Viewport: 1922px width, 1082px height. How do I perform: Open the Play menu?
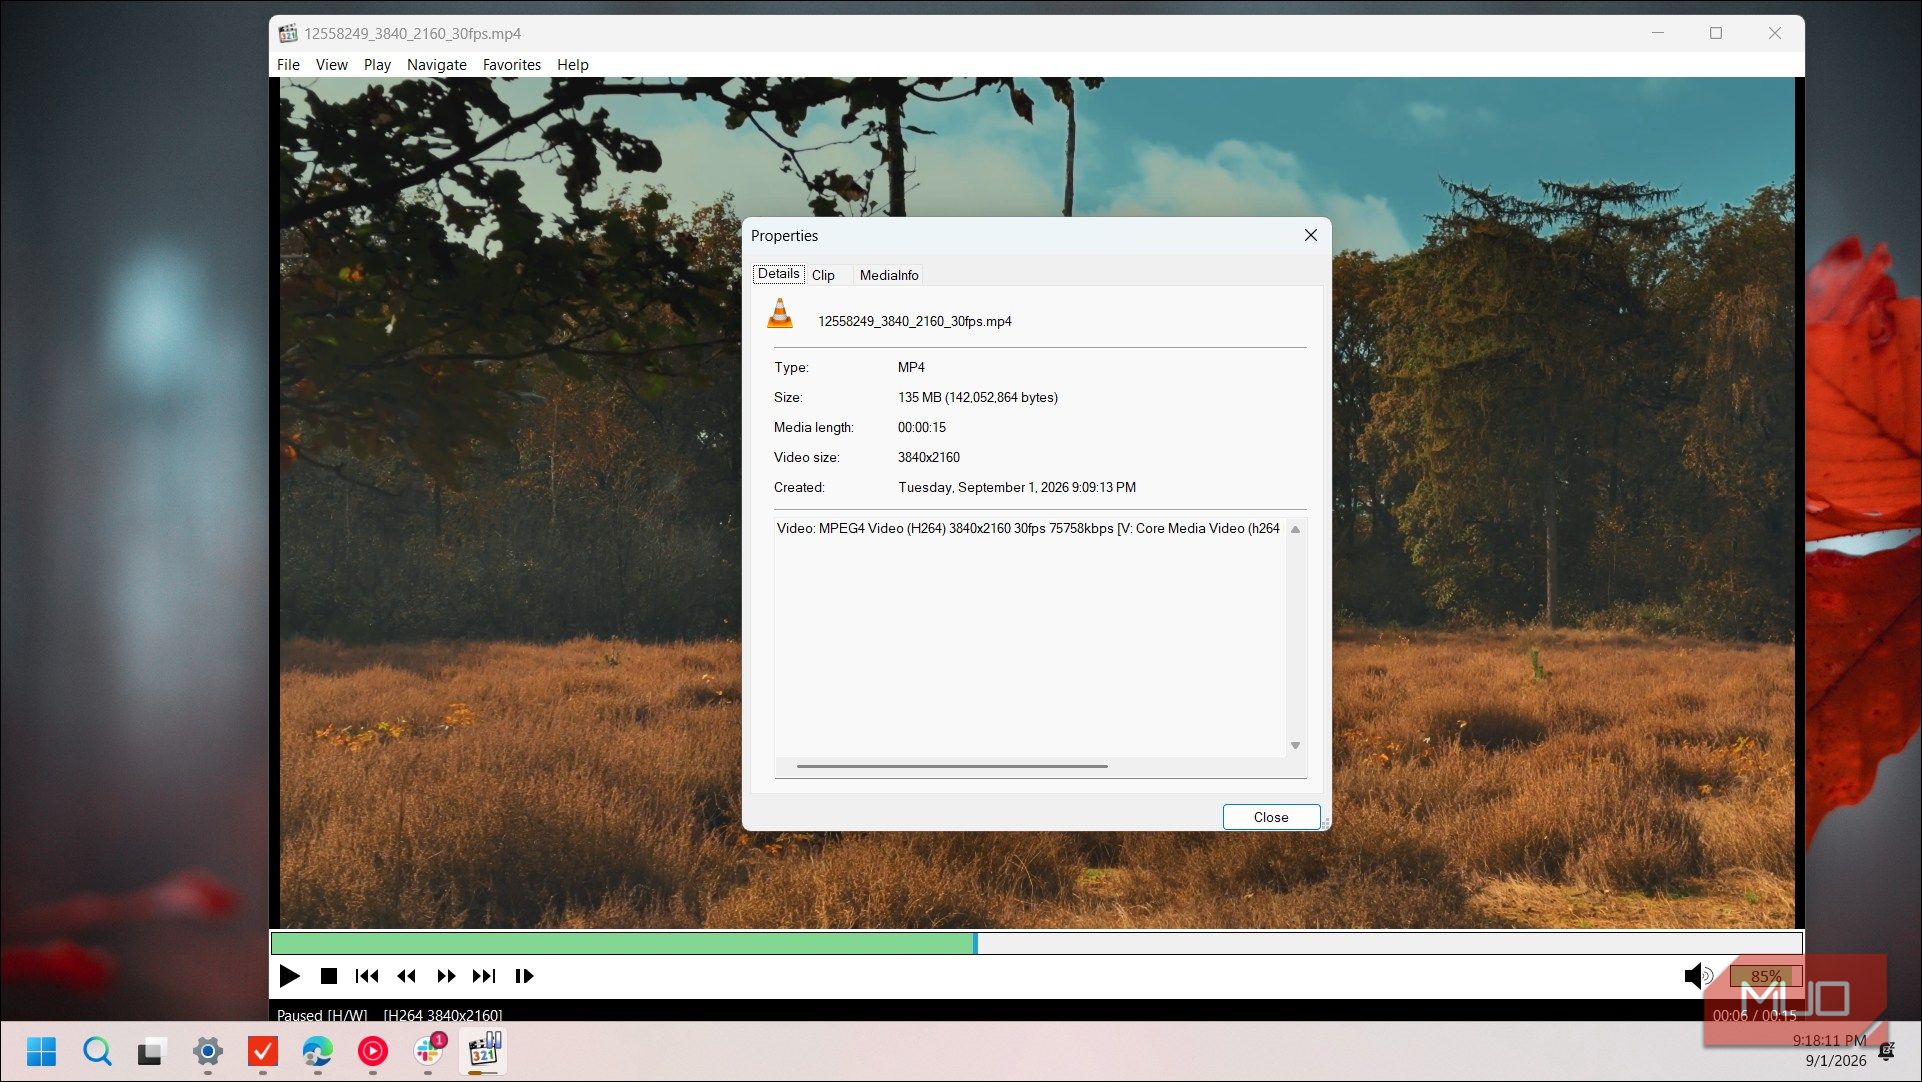pyautogui.click(x=377, y=64)
